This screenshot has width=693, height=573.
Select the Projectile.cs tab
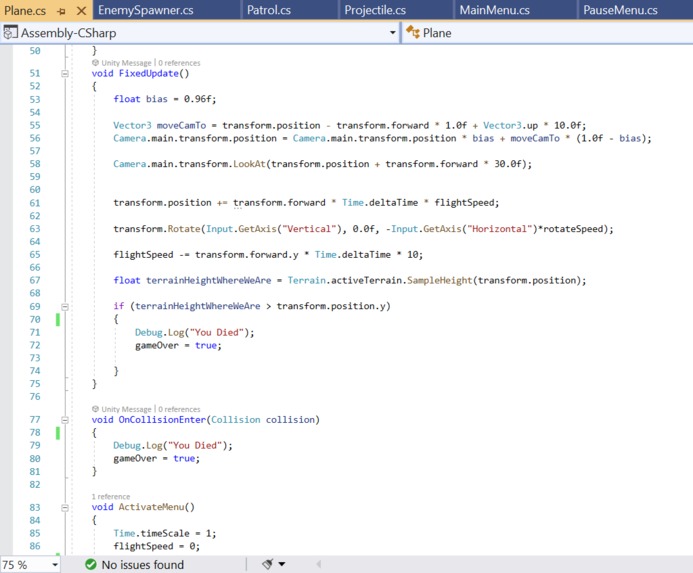coord(375,10)
